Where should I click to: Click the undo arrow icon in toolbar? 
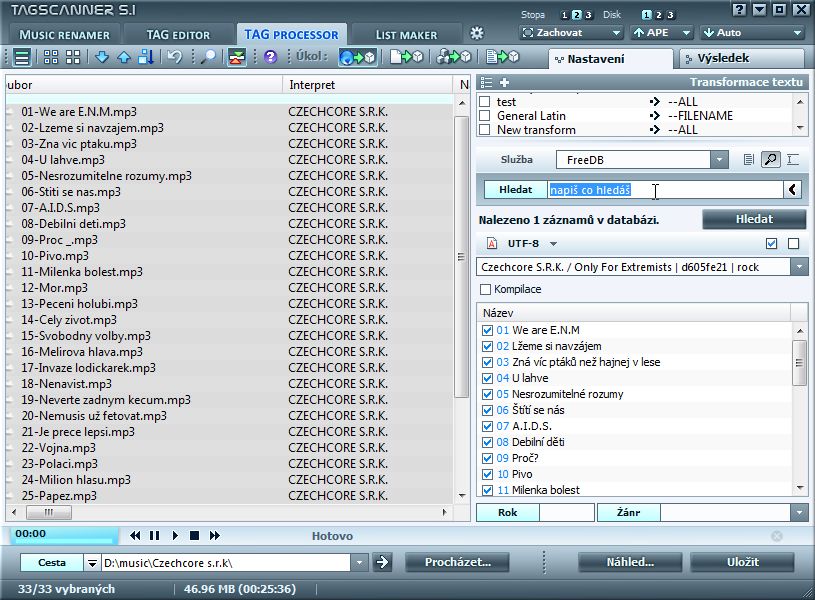tap(174, 57)
